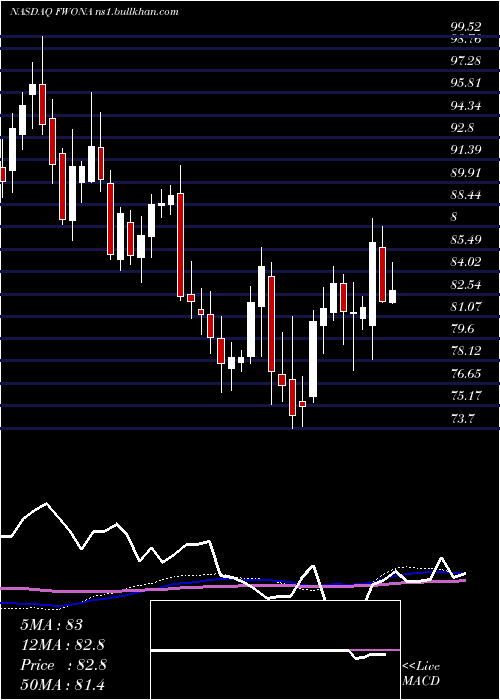The height and width of the screenshot is (700, 500).
Task: Click the last white candlestick on the right
Action: (x=392, y=296)
